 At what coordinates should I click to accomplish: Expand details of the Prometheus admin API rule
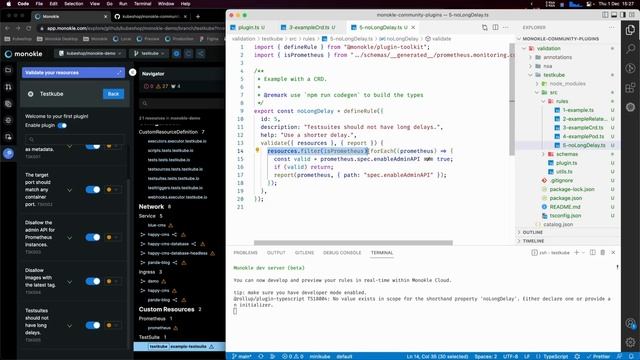click(69, 238)
